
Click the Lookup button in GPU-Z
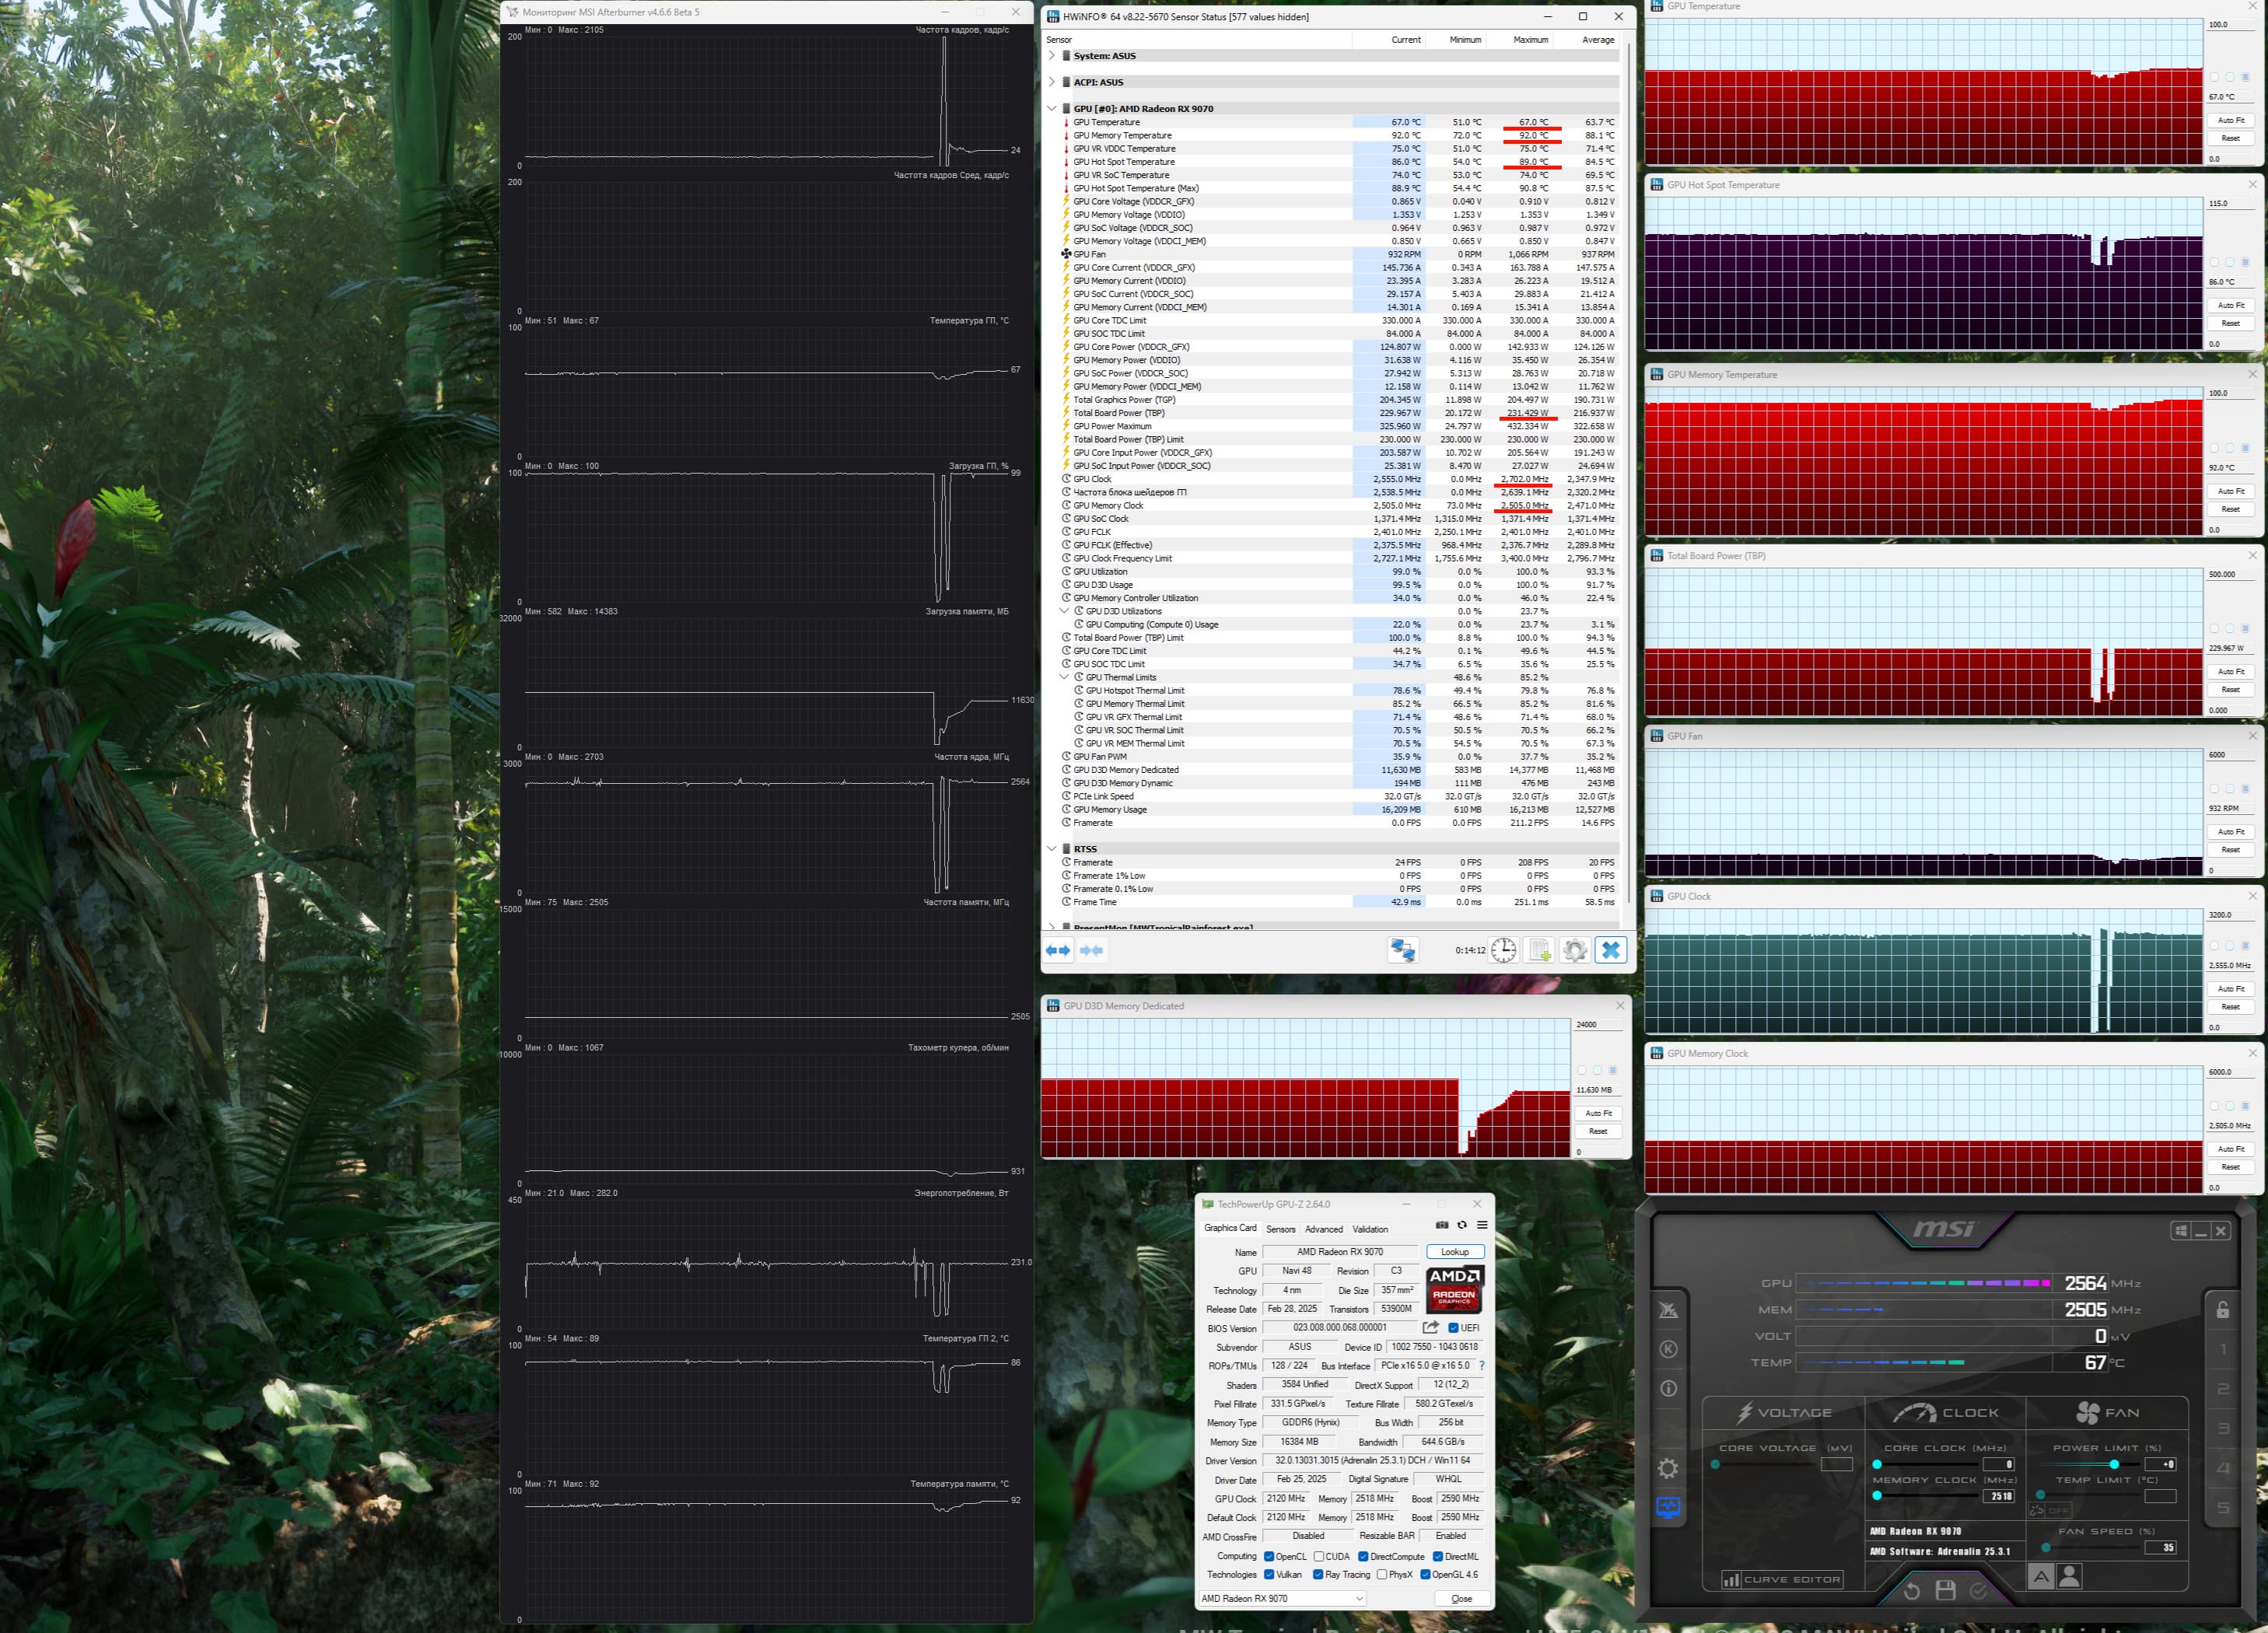click(1454, 1252)
